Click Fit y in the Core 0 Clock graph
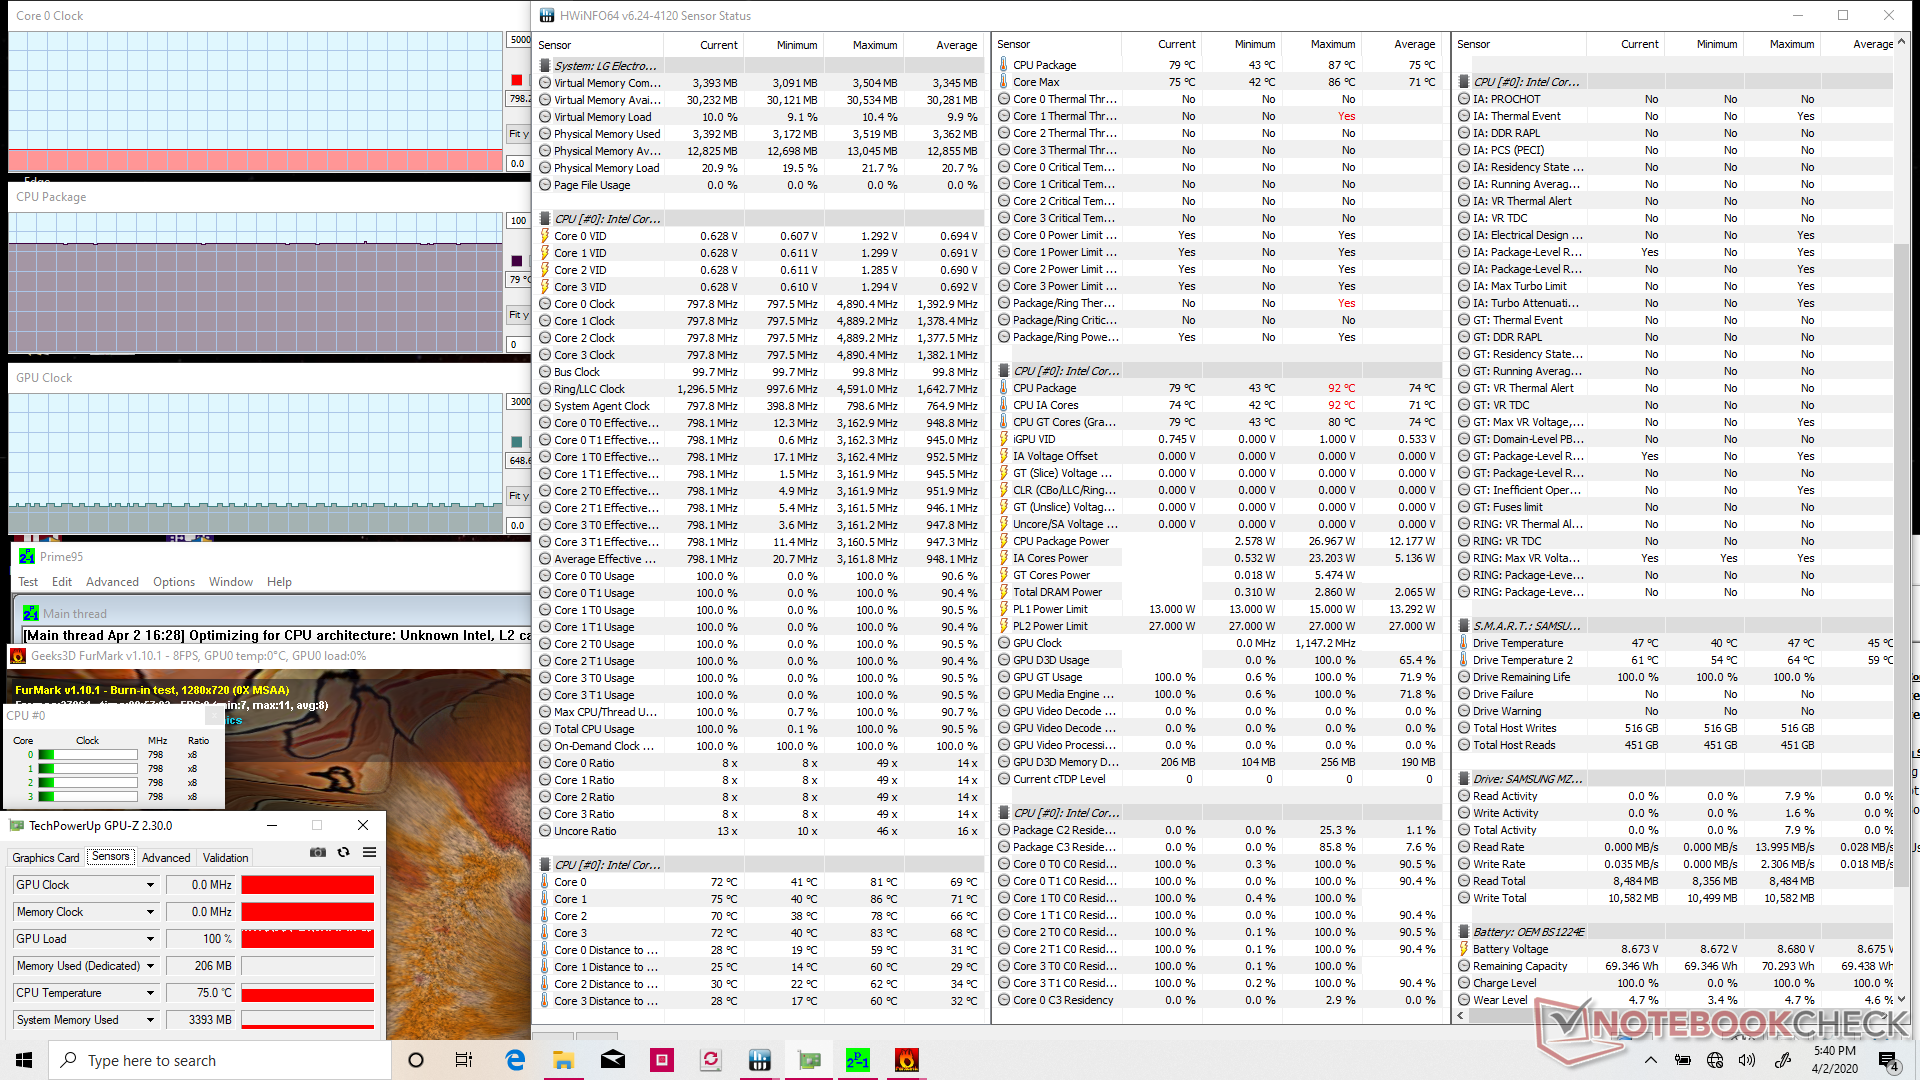 pyautogui.click(x=518, y=134)
